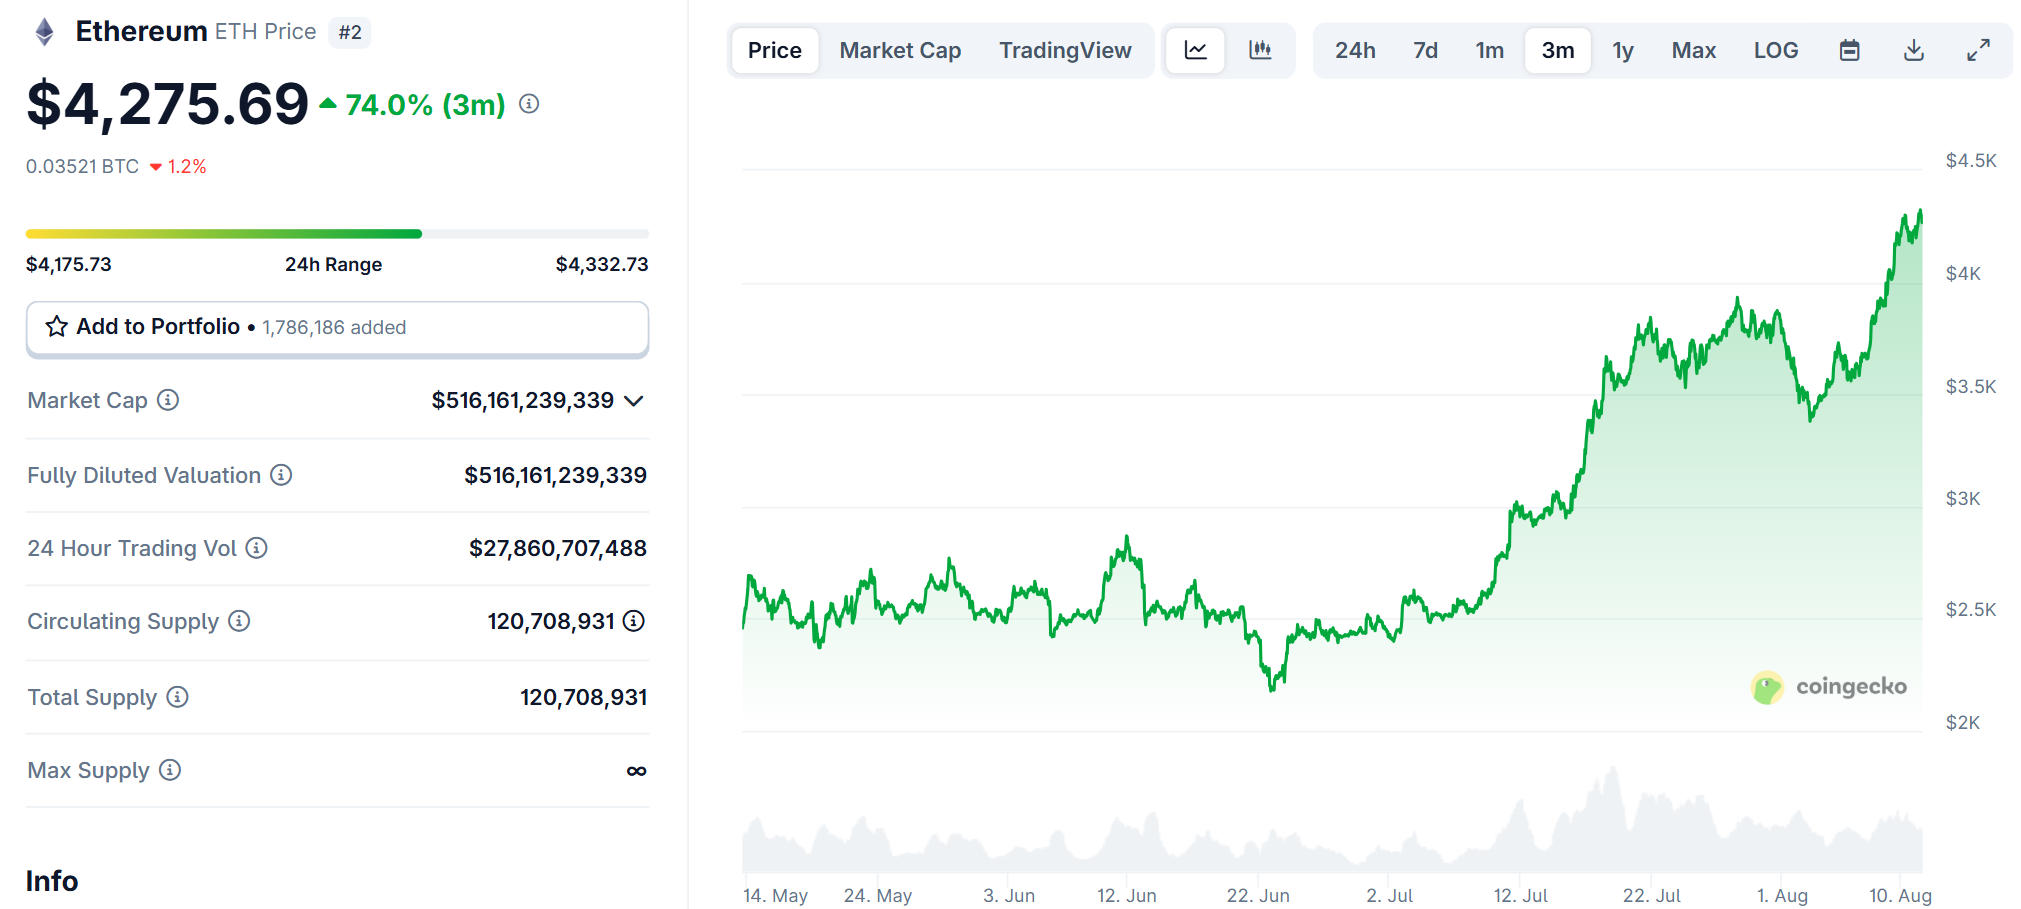This screenshot has width=2021, height=909.
Task: Open the info icon beside 74.0% (3m)
Action: click(529, 104)
